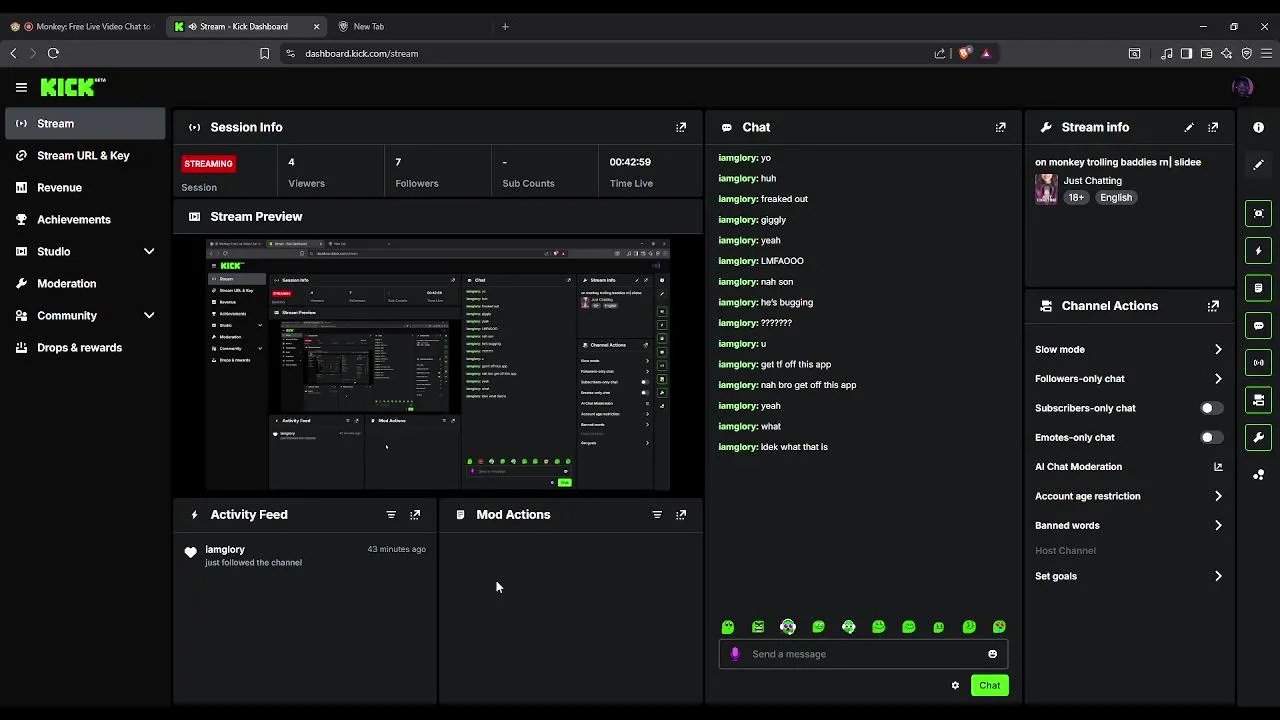Toggle mod actions document widget icon
Image resolution: width=1280 pixels, height=720 pixels.
click(x=1258, y=288)
